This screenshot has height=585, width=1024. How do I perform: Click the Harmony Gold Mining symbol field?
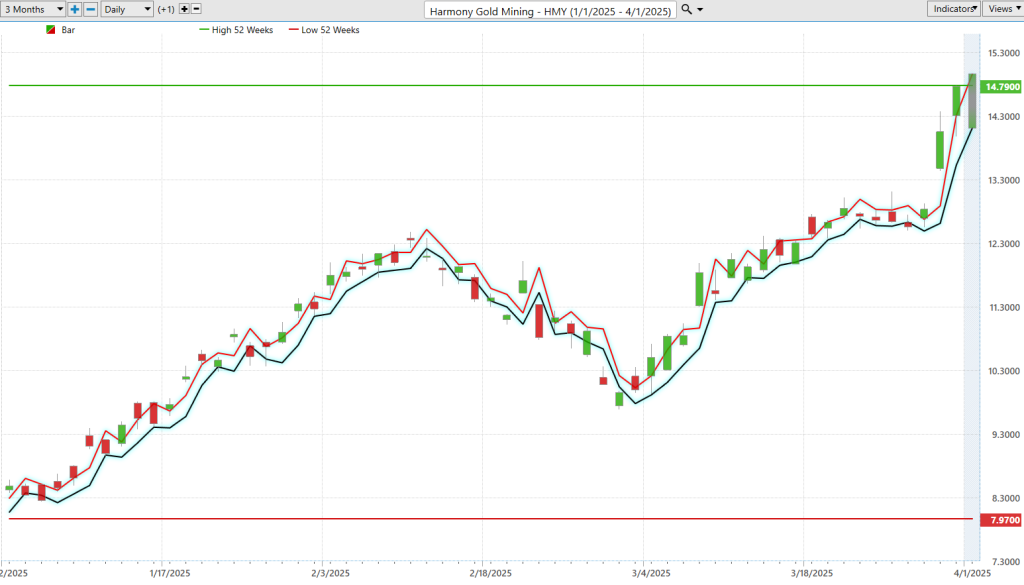tap(550, 10)
